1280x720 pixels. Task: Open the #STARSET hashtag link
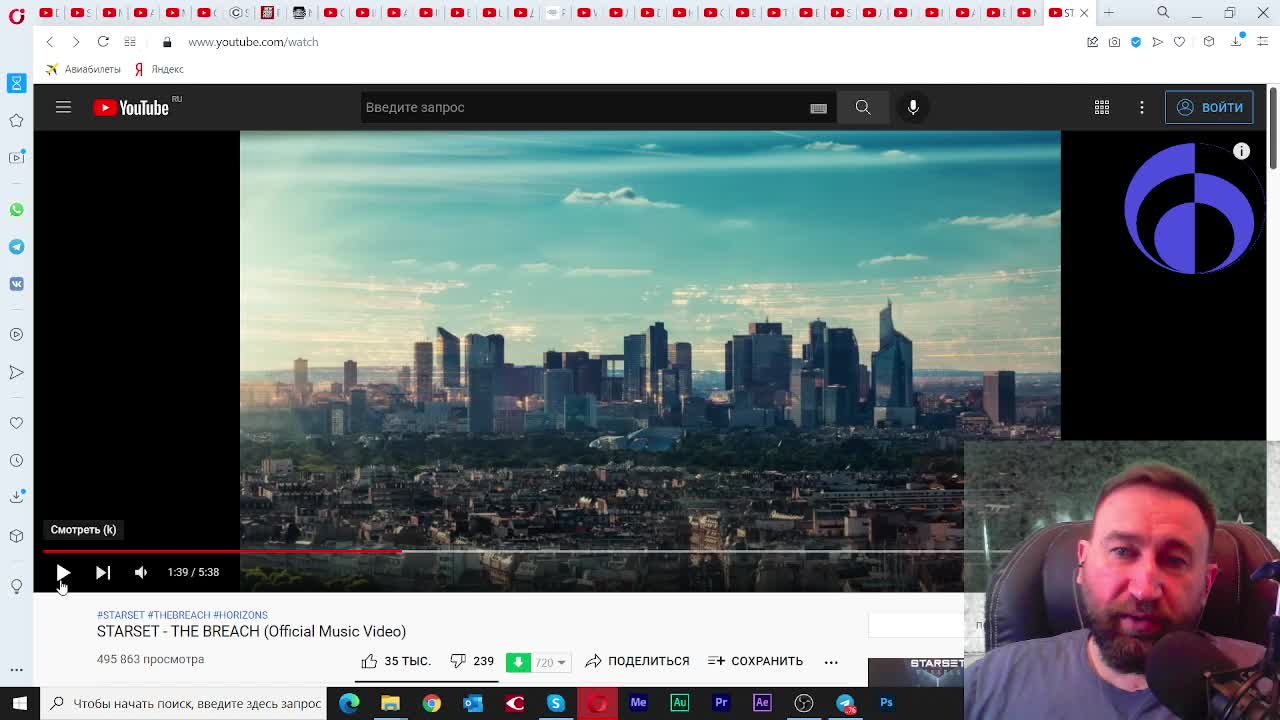coord(121,615)
